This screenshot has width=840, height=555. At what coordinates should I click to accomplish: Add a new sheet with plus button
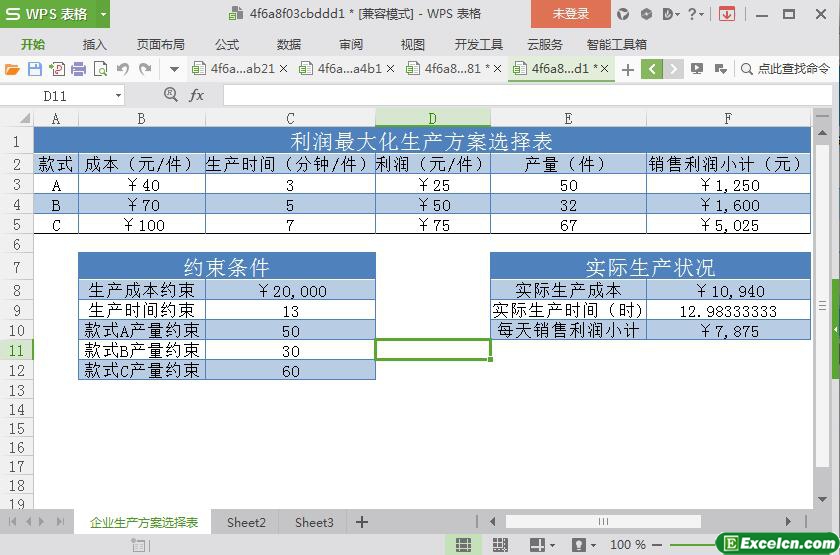pyautogui.click(x=362, y=522)
